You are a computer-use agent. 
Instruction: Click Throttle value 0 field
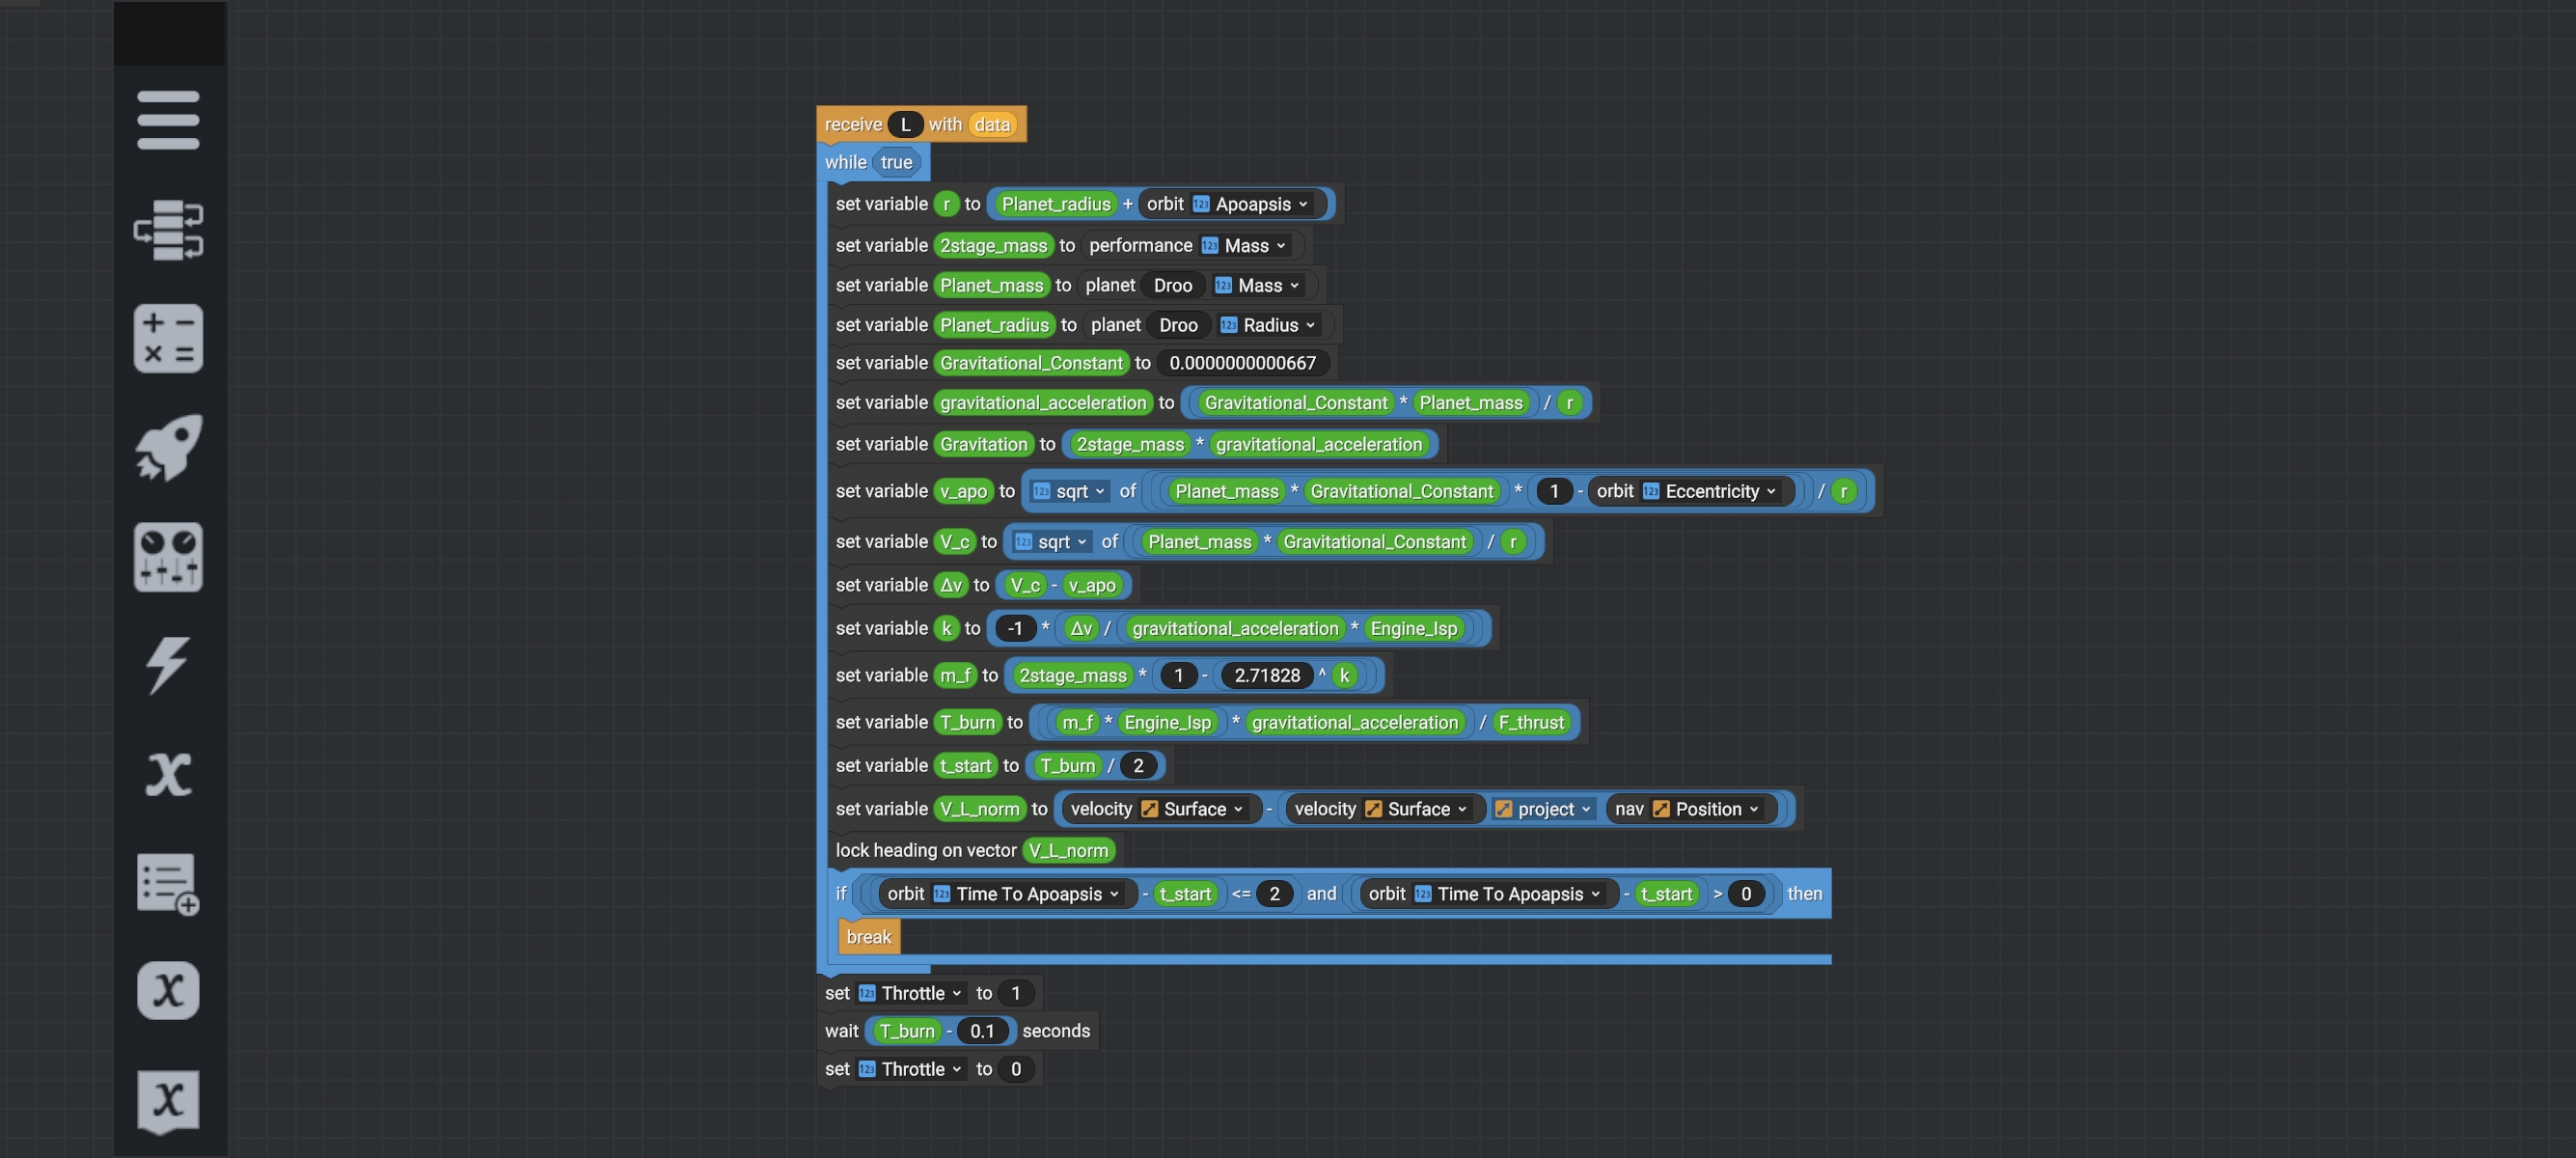pos(1015,1069)
